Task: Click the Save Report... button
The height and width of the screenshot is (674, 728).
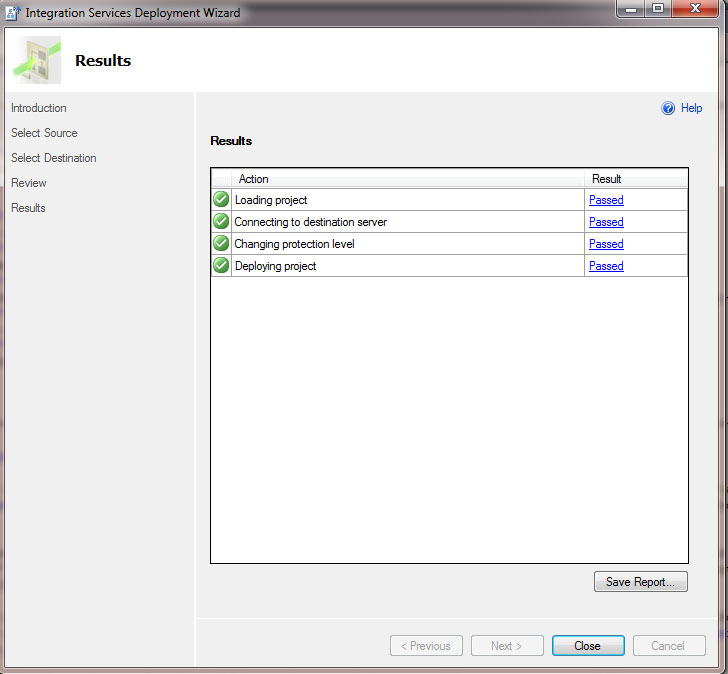Action: [641, 582]
